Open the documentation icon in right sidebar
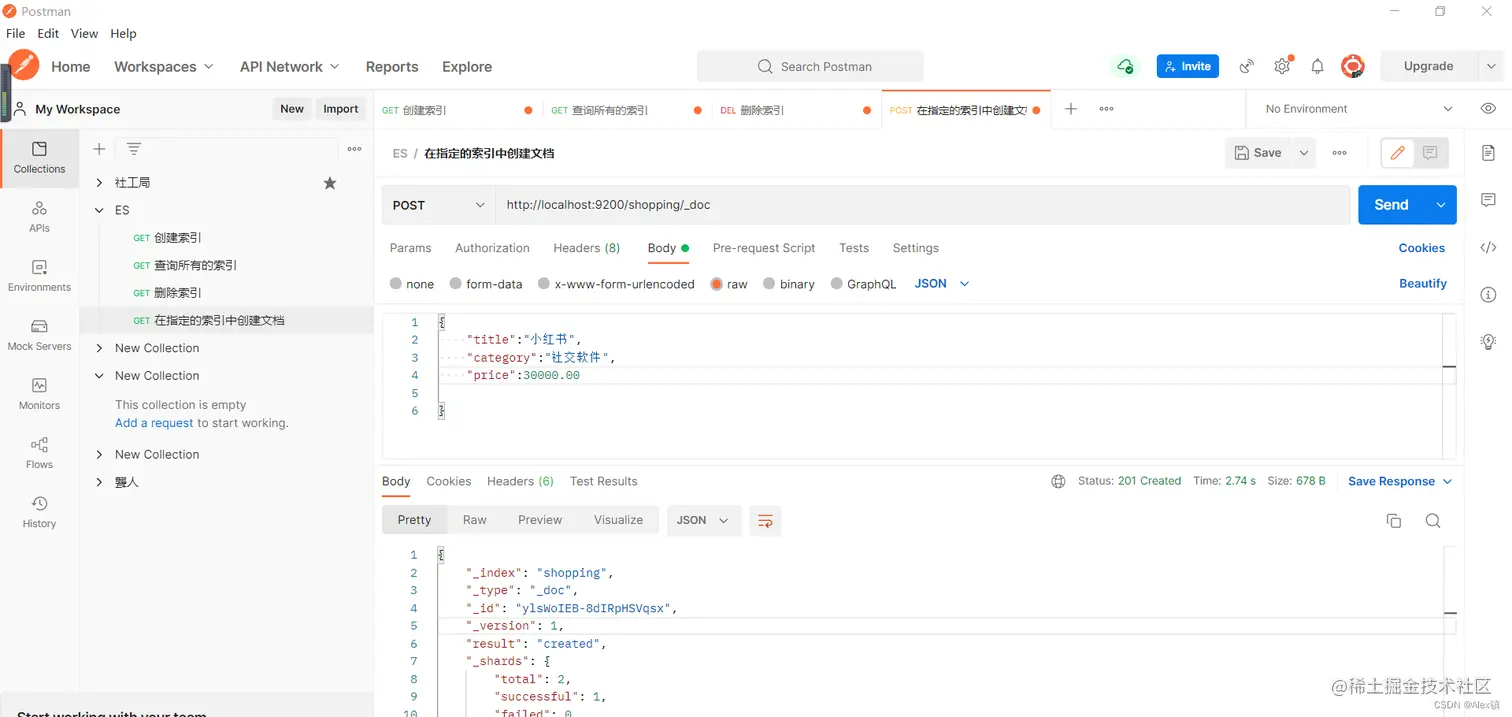The image size is (1512, 717). (x=1488, y=153)
